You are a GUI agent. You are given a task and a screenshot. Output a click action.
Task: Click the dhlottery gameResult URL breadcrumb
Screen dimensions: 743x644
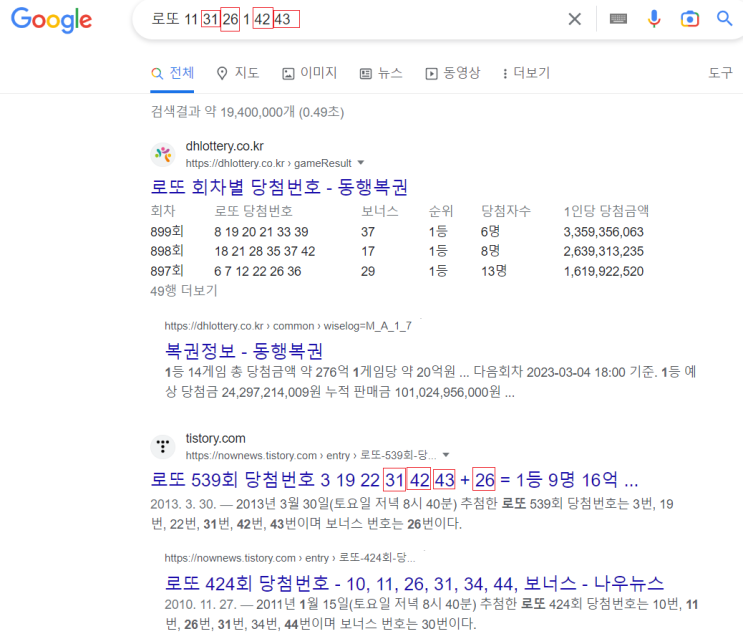tap(269, 163)
